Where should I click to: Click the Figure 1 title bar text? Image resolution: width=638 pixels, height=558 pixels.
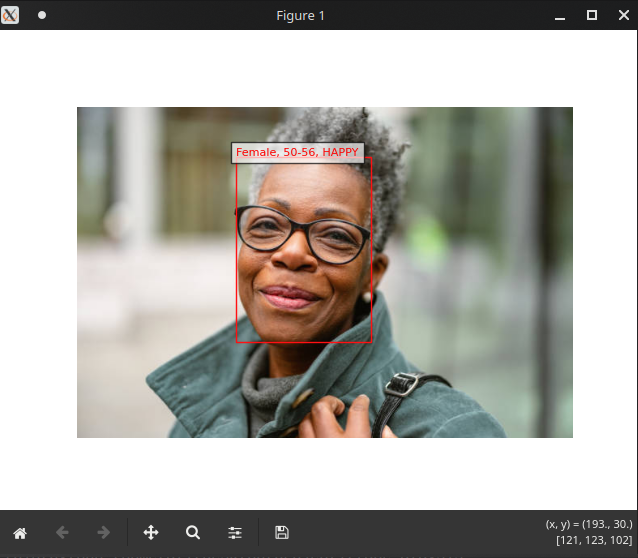pos(300,15)
